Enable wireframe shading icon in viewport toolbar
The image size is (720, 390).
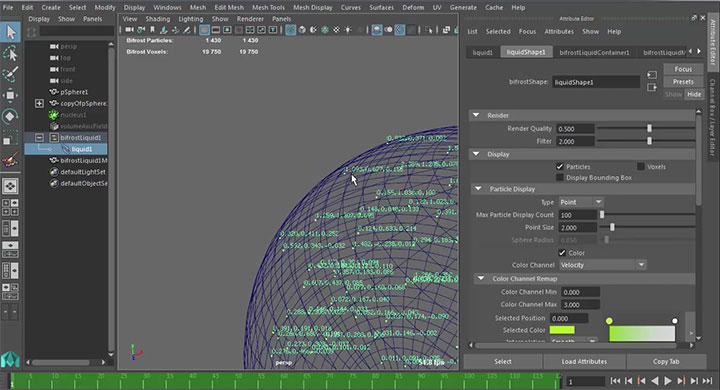pyautogui.click(x=291, y=30)
